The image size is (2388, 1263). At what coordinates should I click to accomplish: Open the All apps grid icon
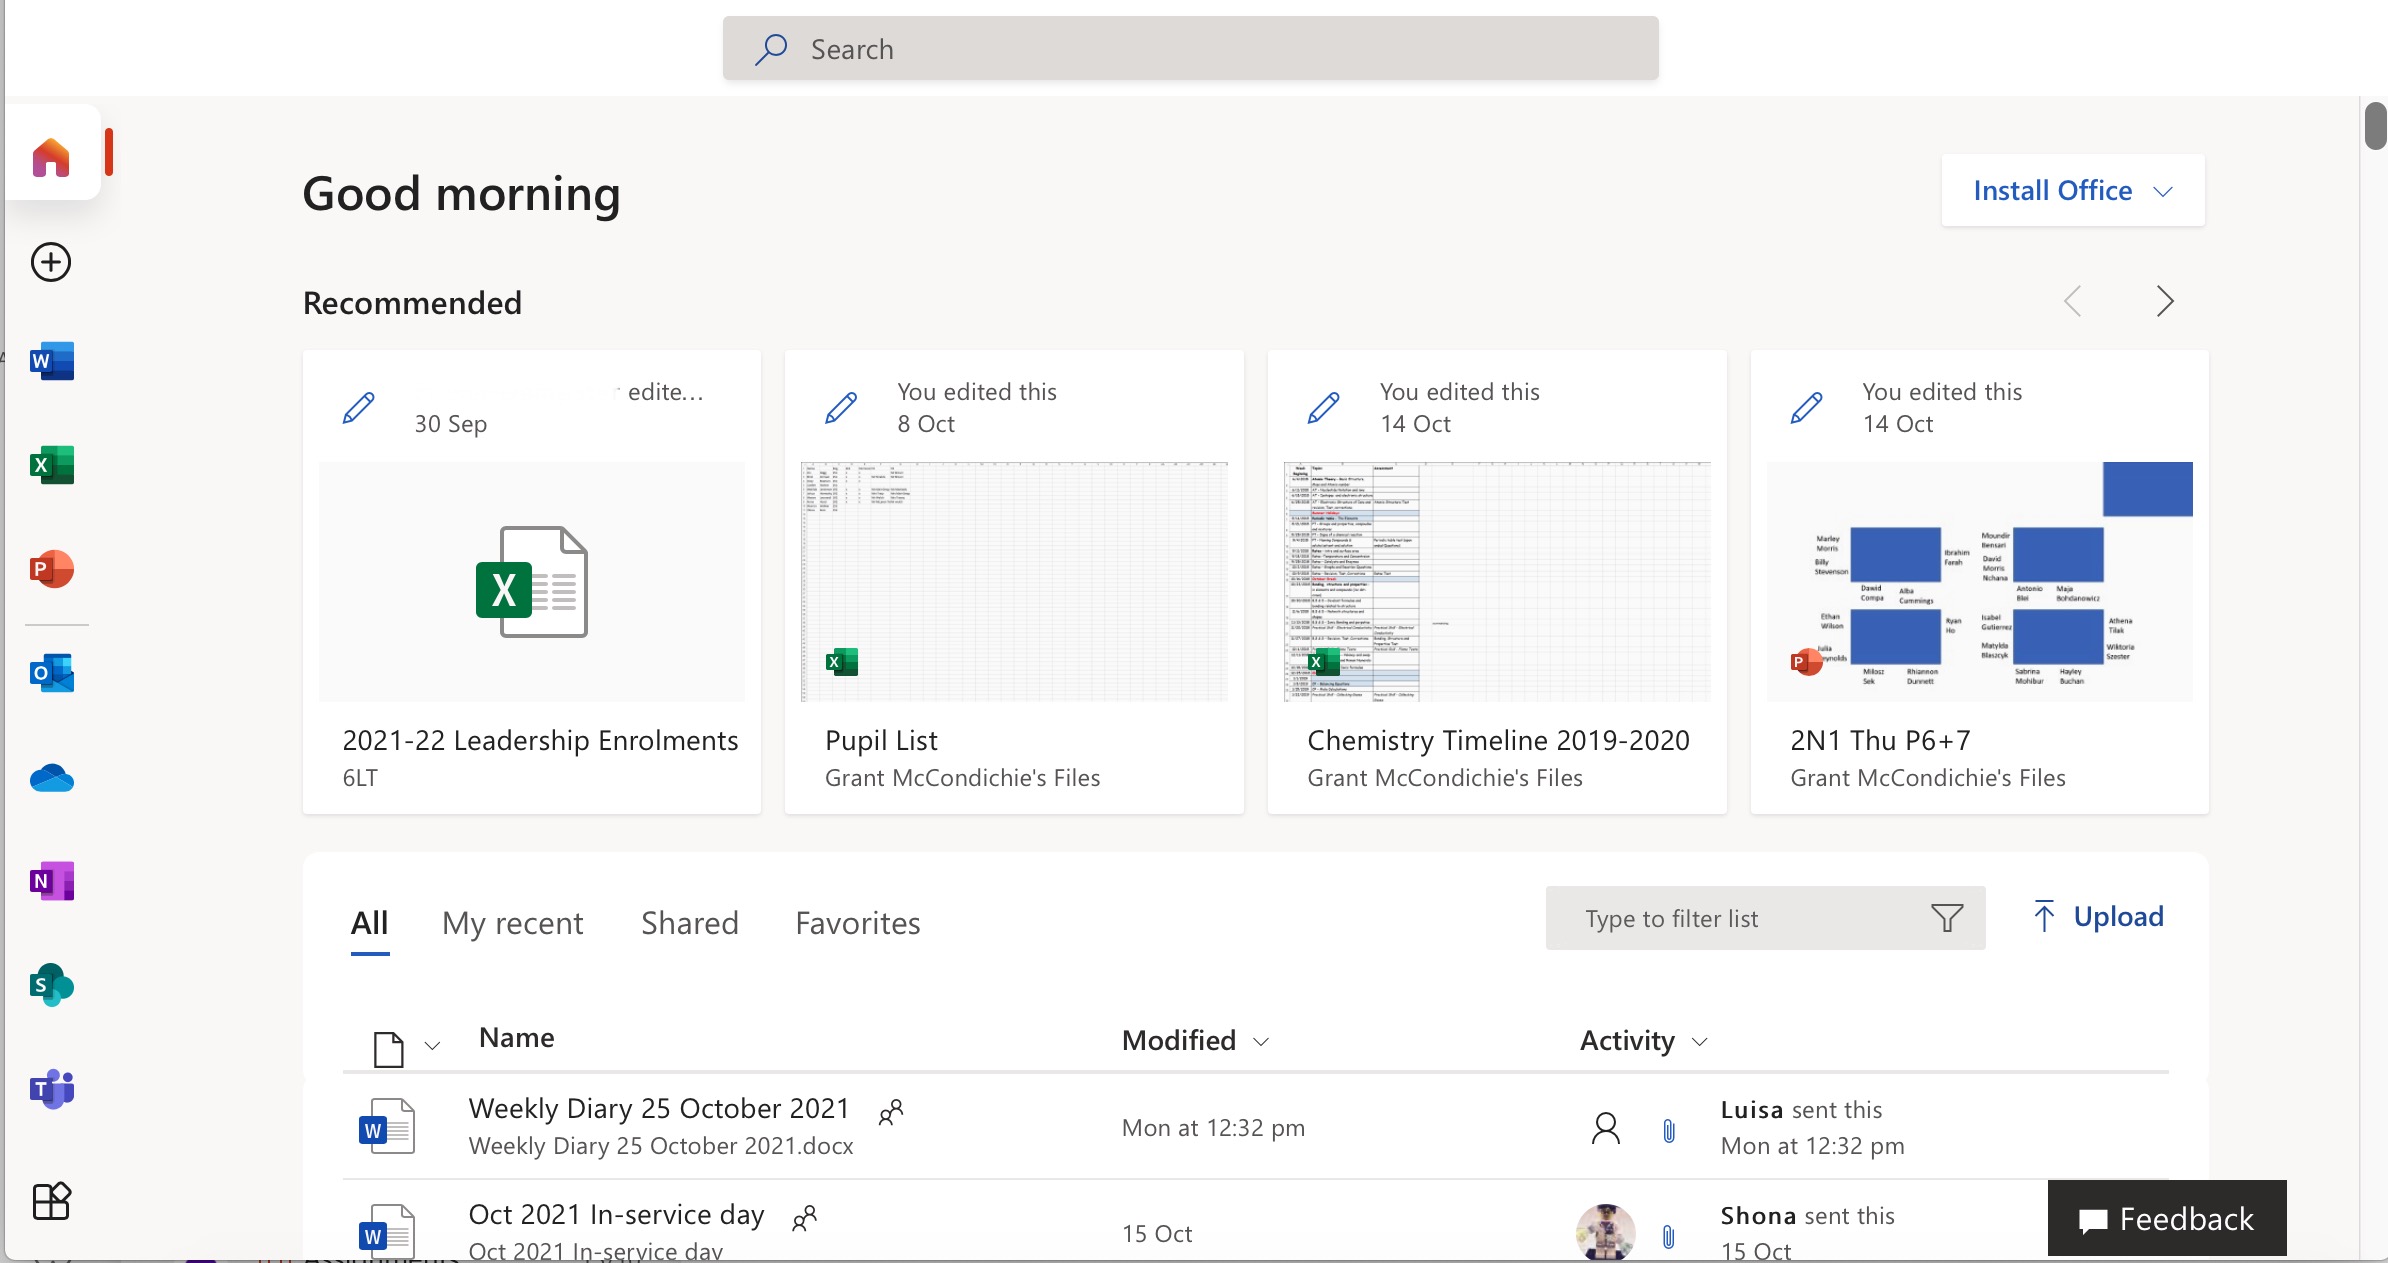tap(51, 1201)
